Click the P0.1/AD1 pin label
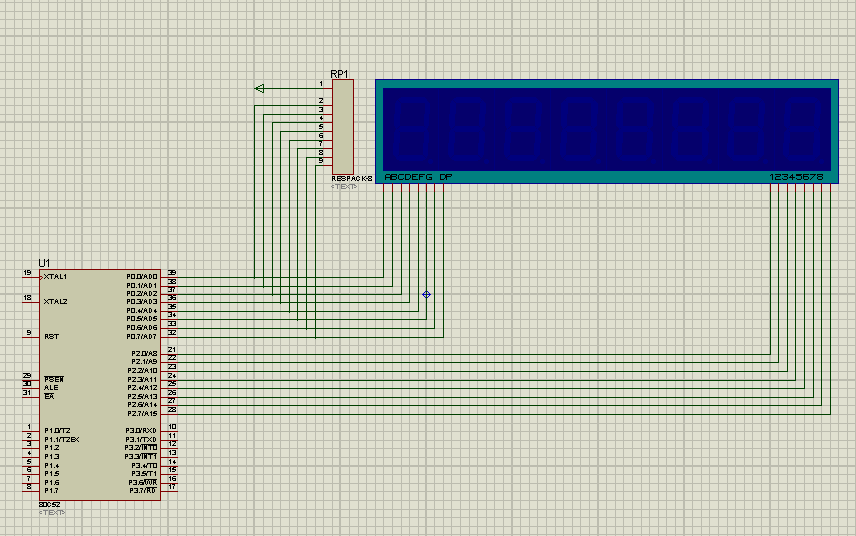The width and height of the screenshot is (856, 536). click(141, 285)
